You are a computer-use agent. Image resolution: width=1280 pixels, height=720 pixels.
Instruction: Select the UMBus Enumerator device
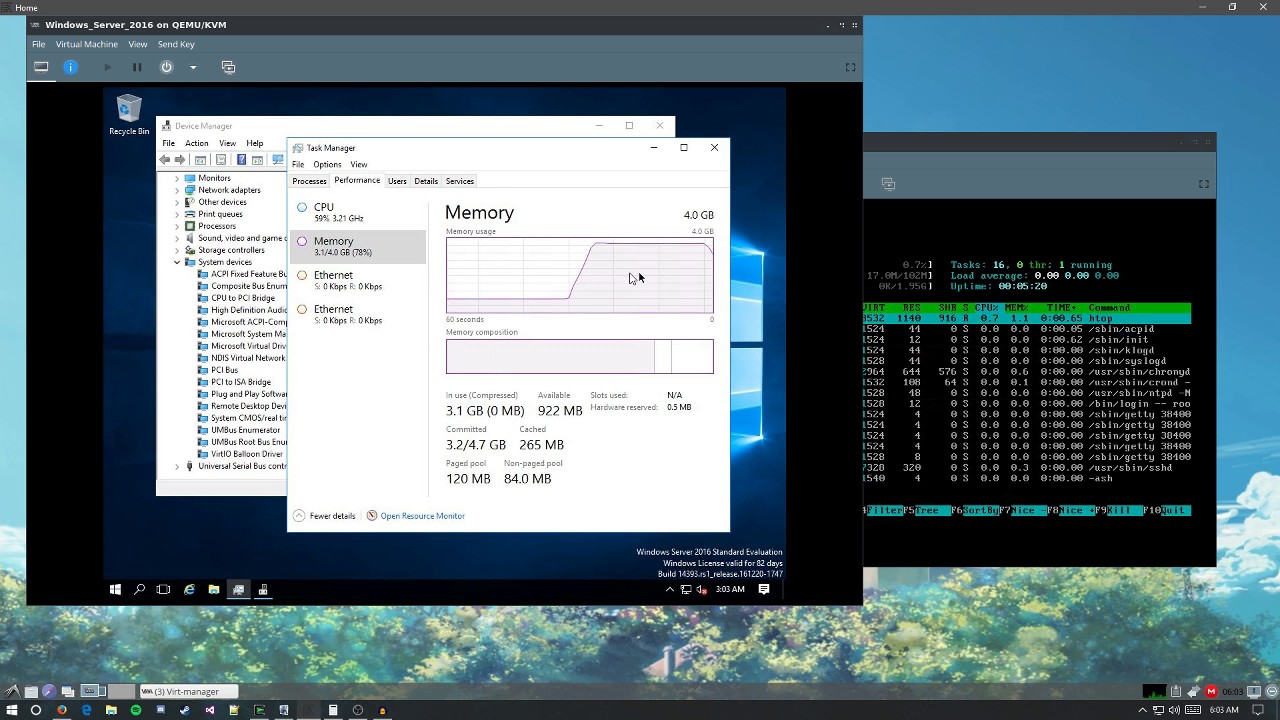point(238,430)
